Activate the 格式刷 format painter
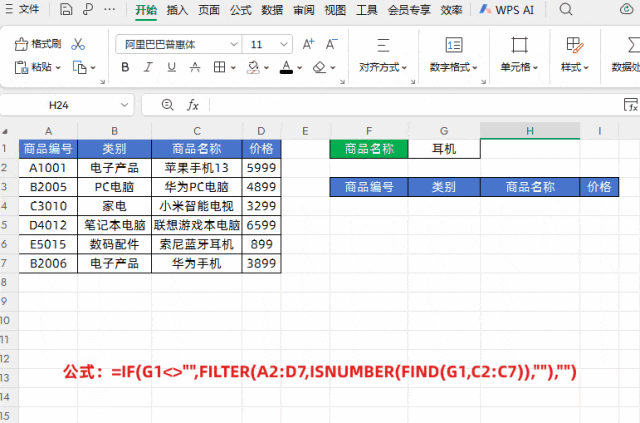Image resolution: width=640 pixels, height=423 pixels. click(x=38, y=44)
